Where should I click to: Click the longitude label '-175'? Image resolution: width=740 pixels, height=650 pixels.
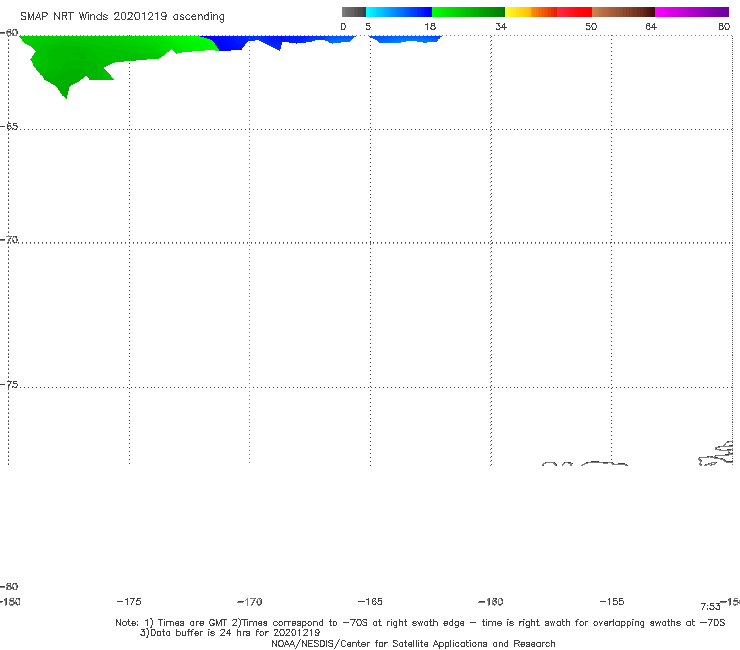(x=129, y=601)
